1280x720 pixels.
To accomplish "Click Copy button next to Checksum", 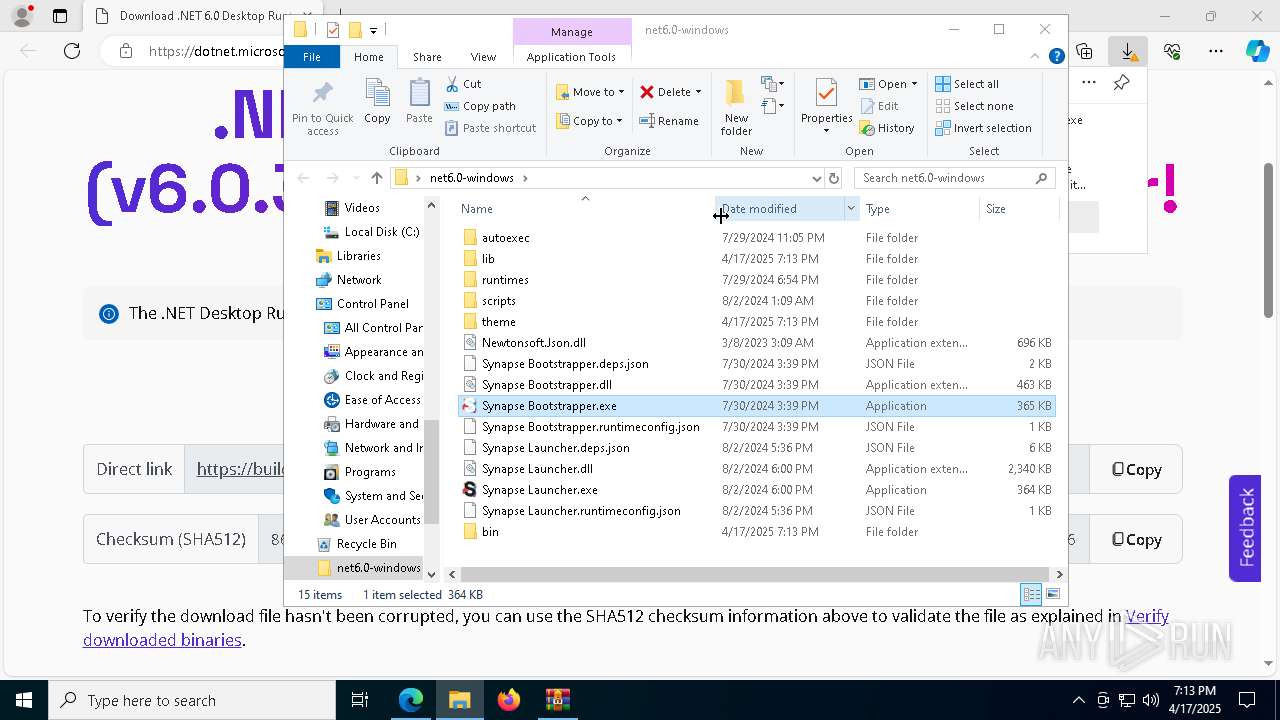I will (x=1136, y=540).
